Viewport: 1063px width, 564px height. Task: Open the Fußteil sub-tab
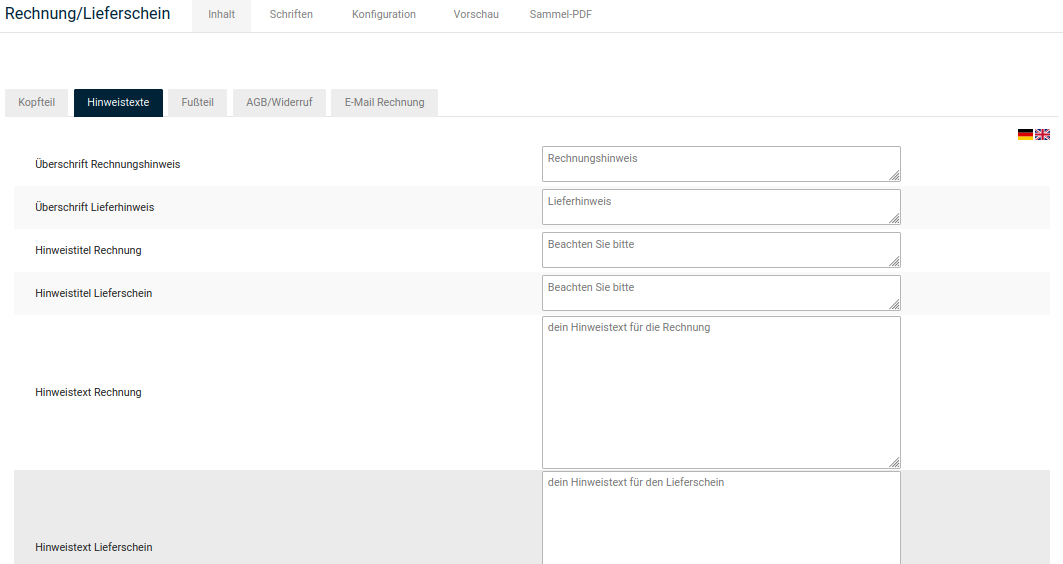click(x=197, y=102)
